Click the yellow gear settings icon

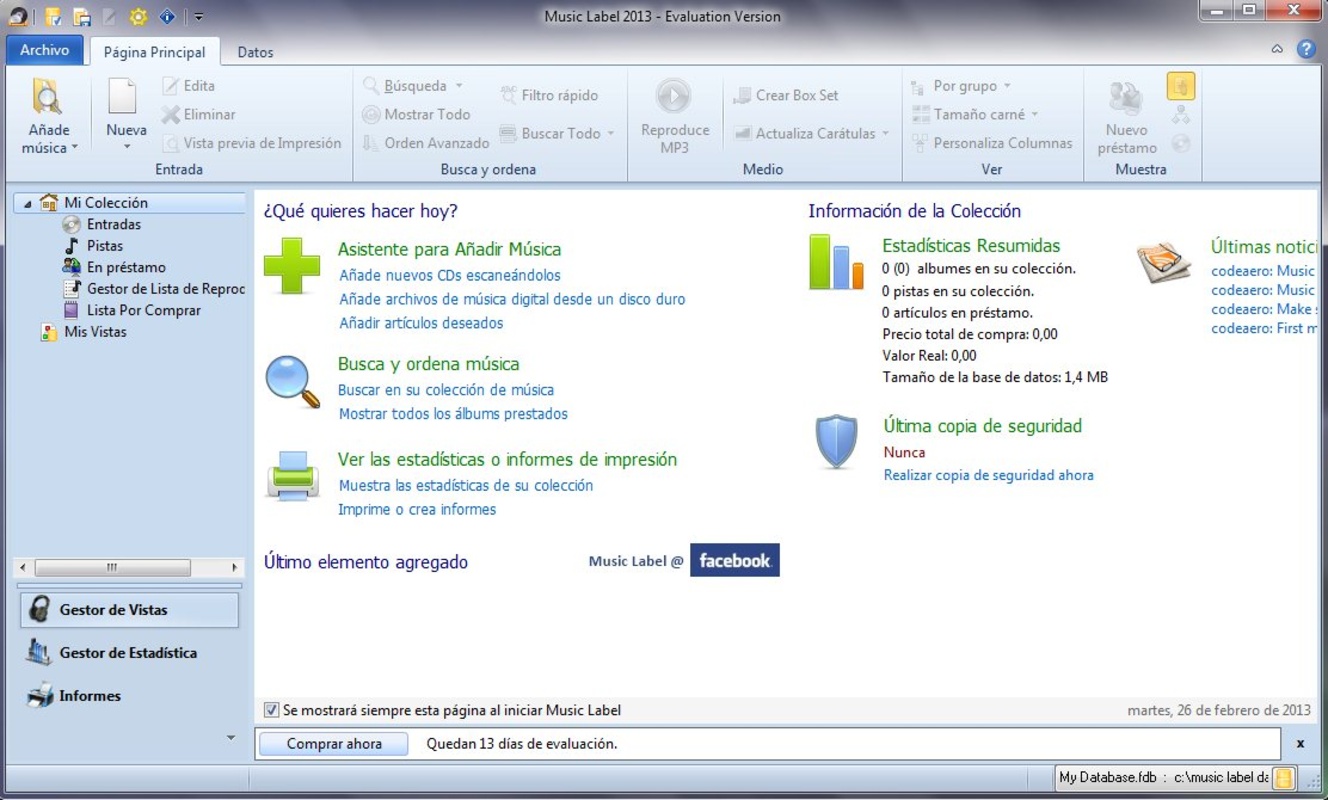[138, 17]
